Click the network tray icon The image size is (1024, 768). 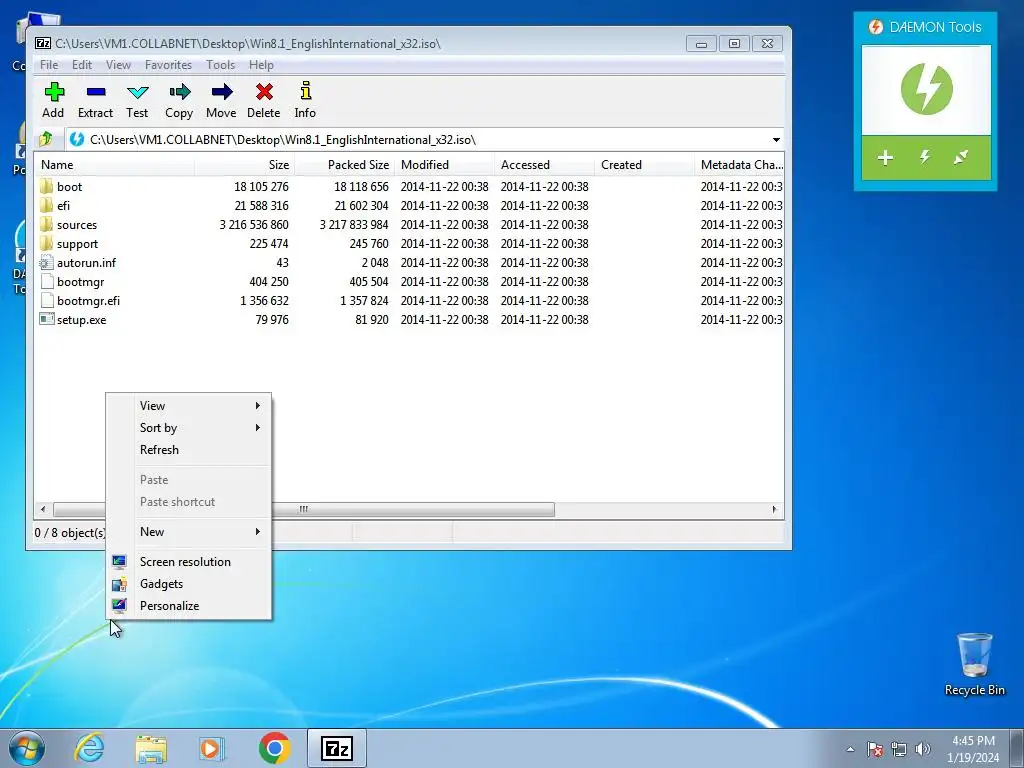pos(899,749)
